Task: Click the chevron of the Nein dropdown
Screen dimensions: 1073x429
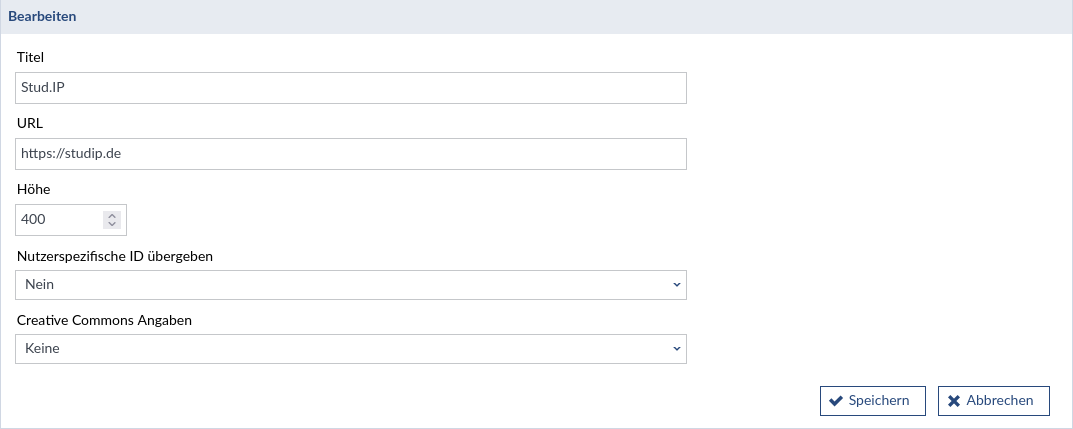Action: coord(677,285)
